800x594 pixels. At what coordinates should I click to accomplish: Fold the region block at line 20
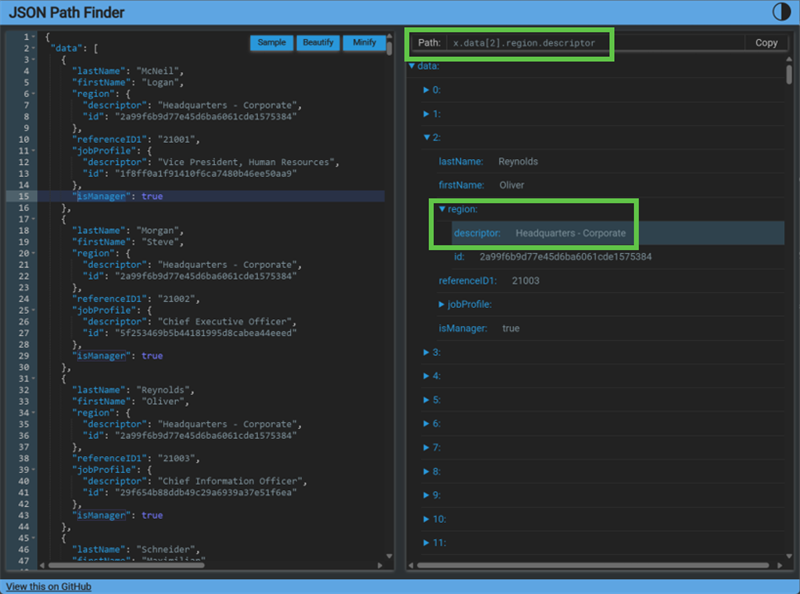(33, 254)
